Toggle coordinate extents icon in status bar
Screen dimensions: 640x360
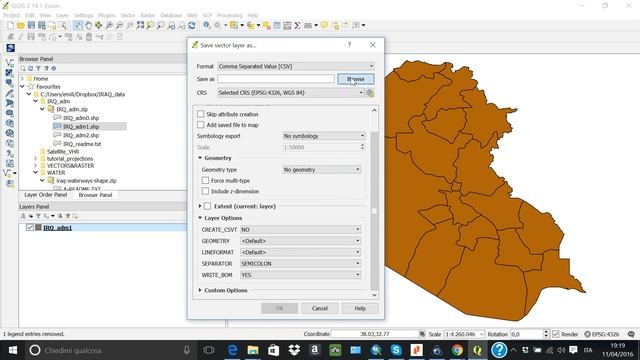click(x=422, y=334)
